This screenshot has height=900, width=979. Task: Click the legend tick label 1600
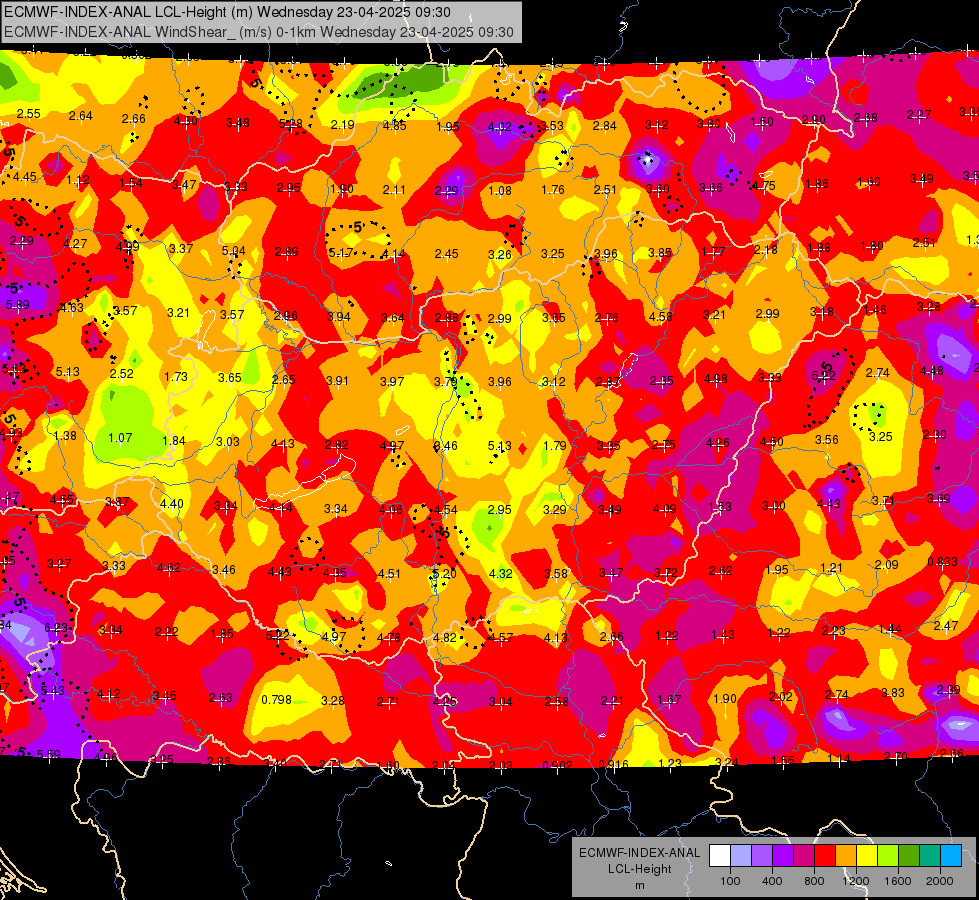(898, 881)
